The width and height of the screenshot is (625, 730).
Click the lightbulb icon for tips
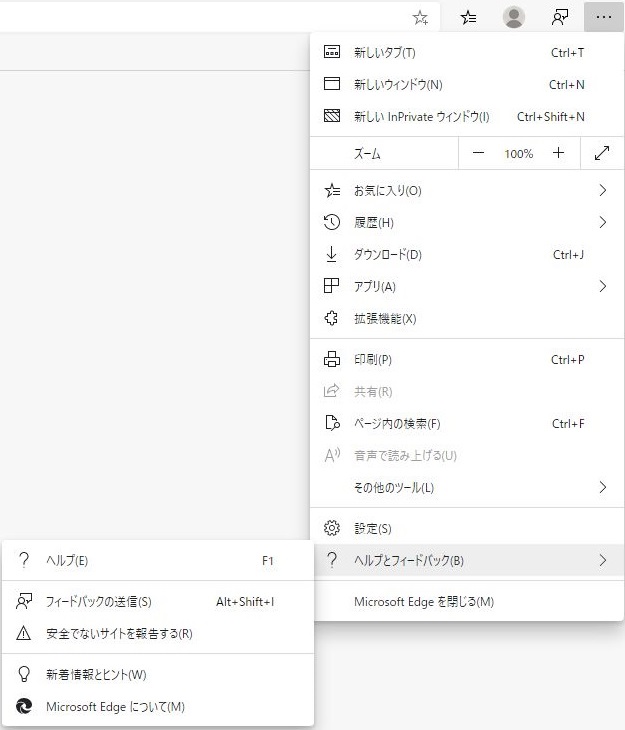tap(24, 674)
